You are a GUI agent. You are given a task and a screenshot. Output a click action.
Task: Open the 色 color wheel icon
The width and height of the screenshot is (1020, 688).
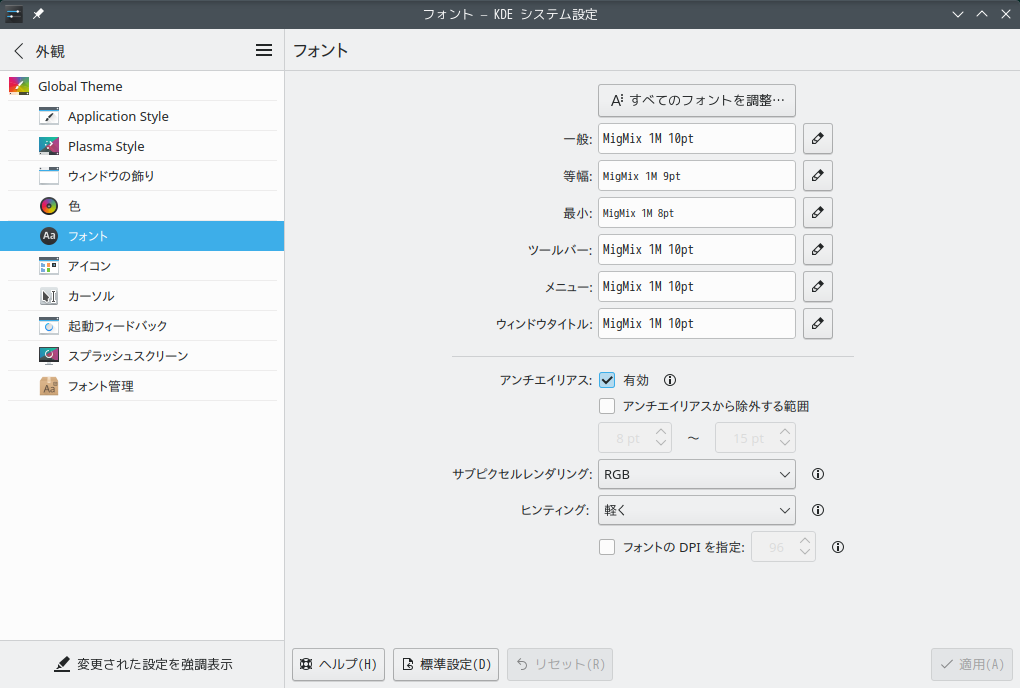[49, 206]
